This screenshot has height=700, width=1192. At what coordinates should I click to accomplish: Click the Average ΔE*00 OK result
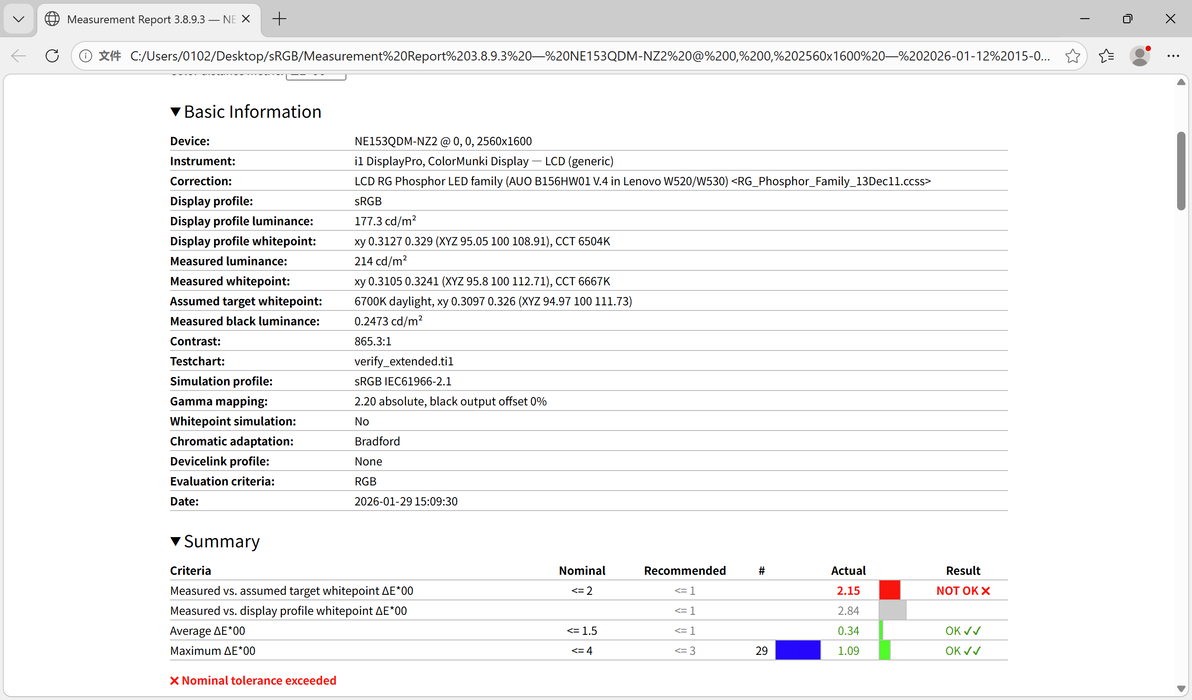[x=962, y=631]
